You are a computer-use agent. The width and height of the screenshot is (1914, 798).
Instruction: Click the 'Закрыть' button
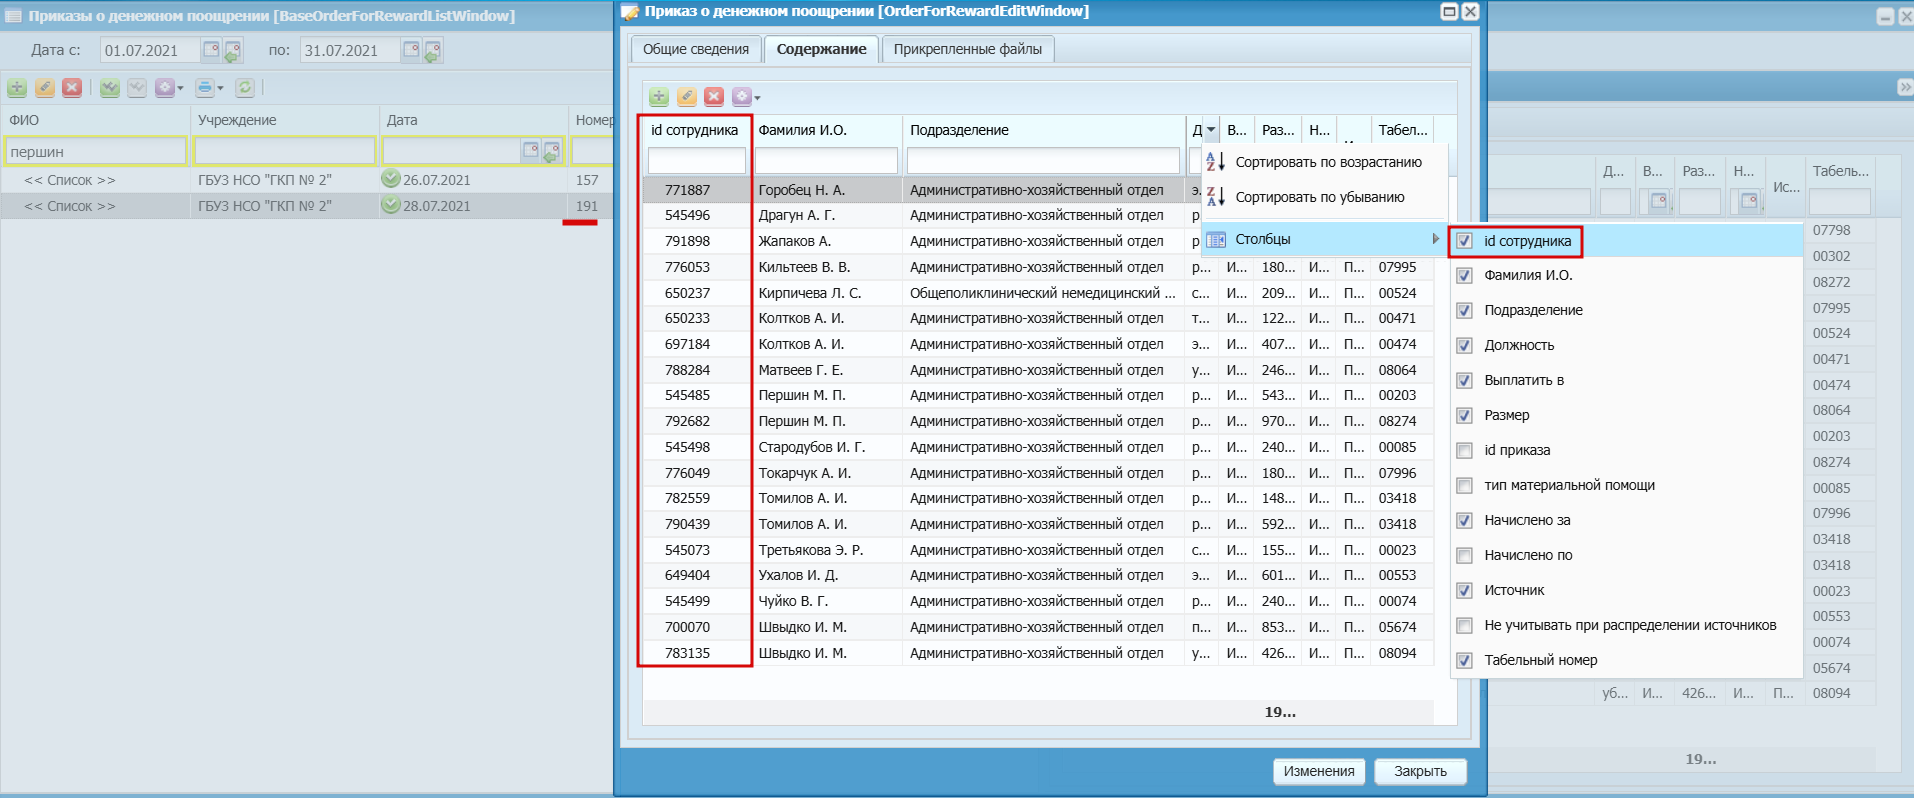click(1420, 771)
